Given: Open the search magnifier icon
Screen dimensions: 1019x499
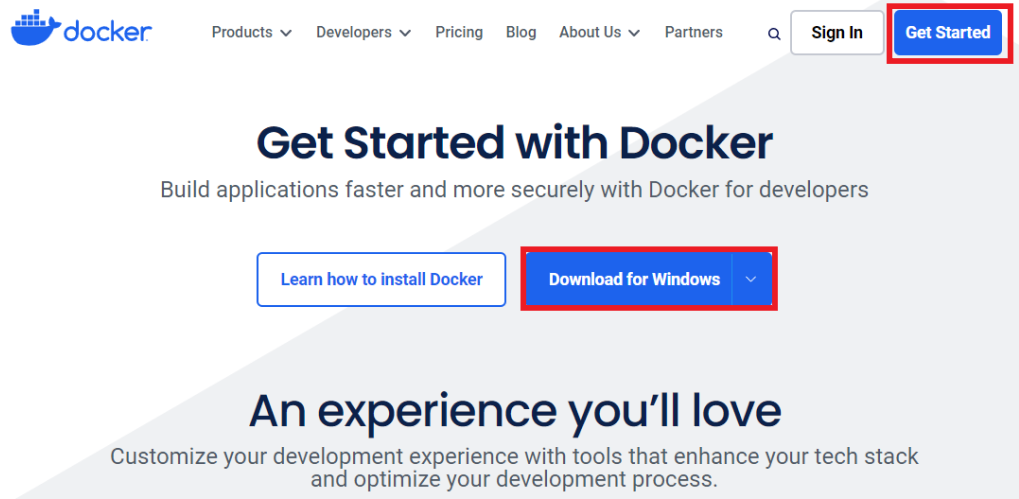Looking at the screenshot, I should 773,34.
